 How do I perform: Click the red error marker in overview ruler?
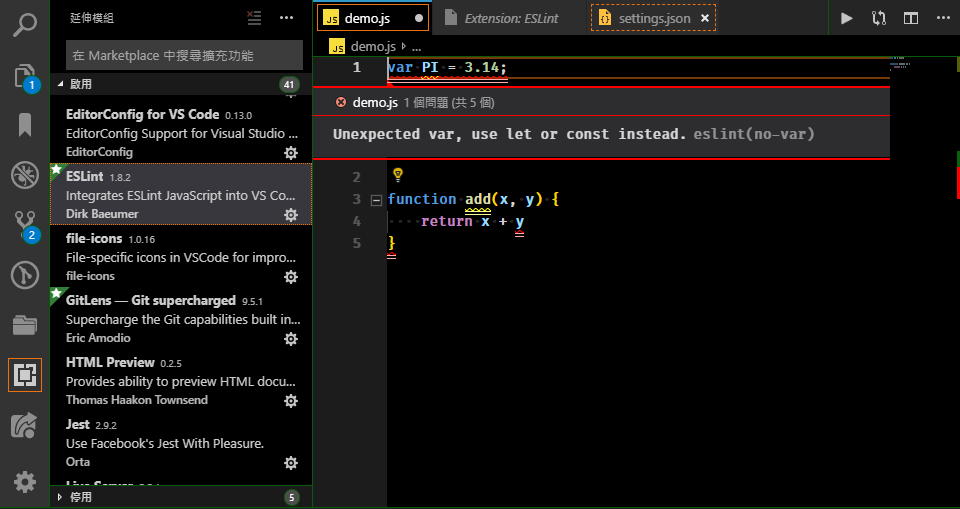coord(958,183)
